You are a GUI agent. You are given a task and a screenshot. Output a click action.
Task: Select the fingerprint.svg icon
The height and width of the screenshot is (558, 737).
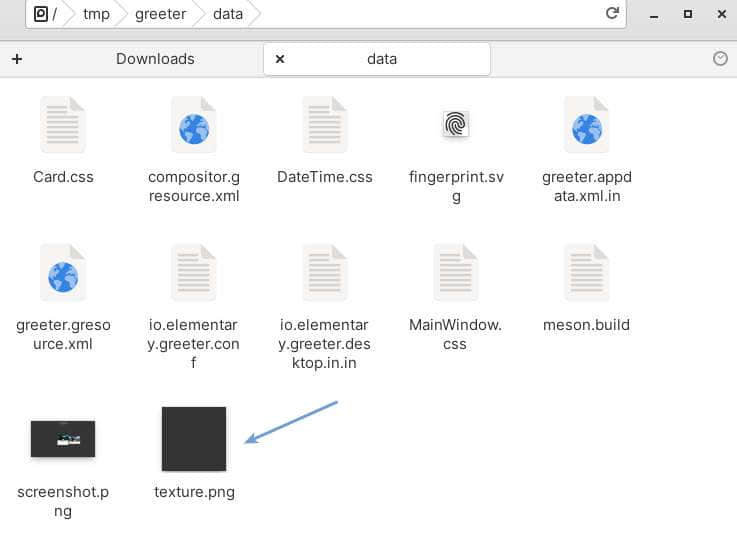pyautogui.click(x=455, y=124)
